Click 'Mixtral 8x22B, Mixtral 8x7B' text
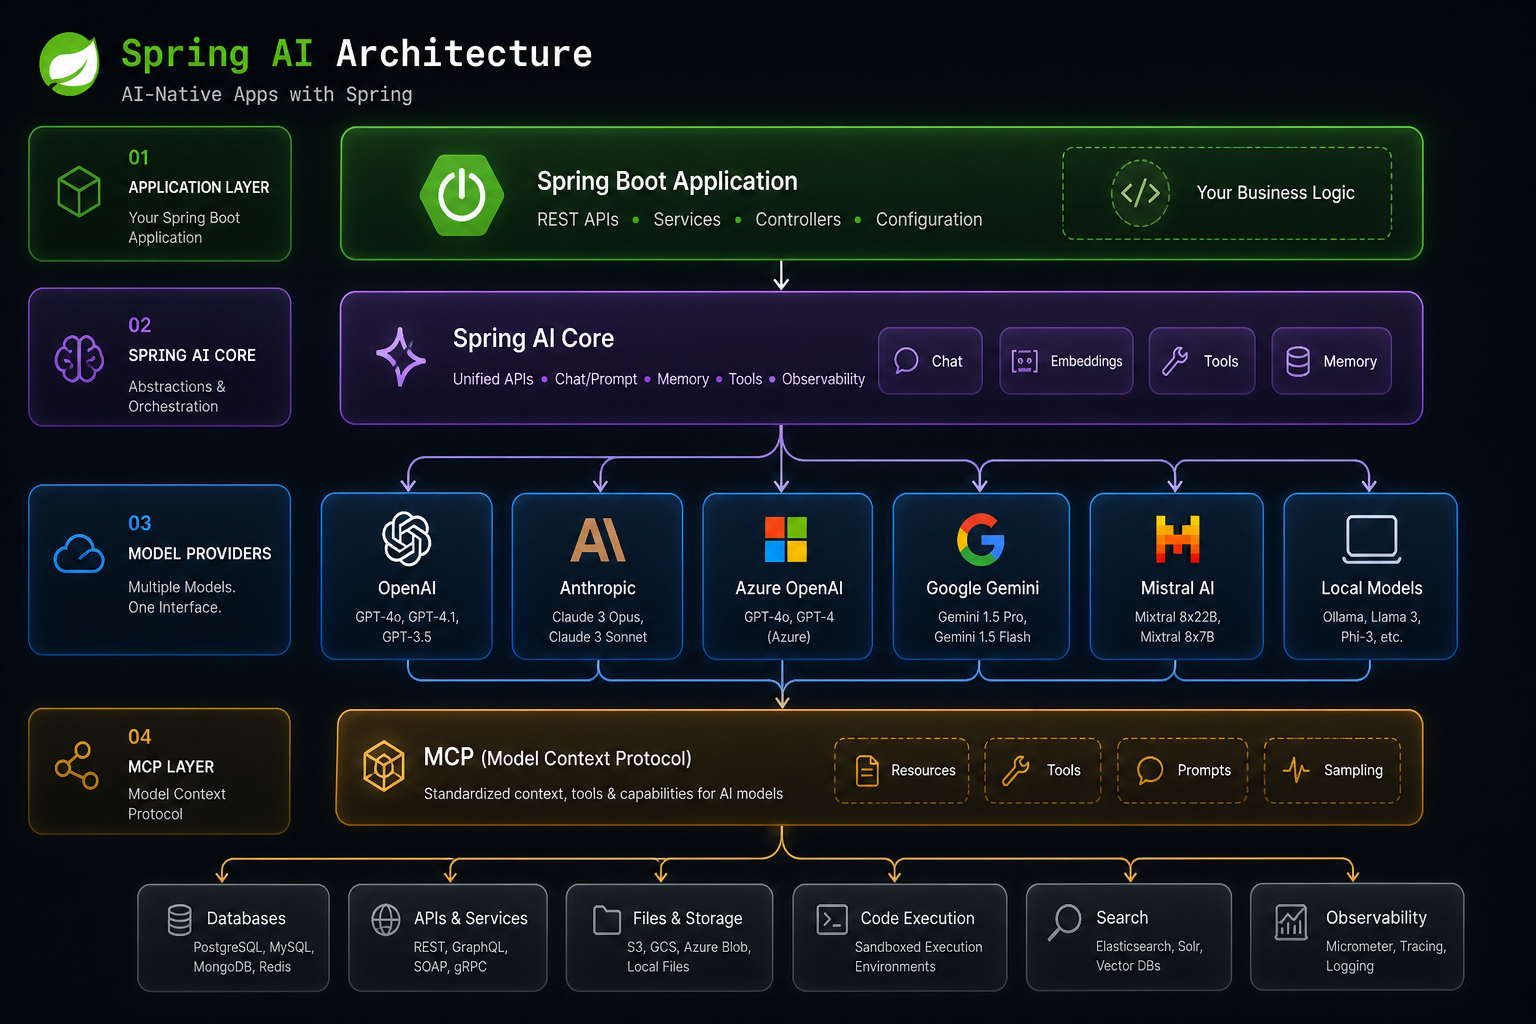 1178,627
